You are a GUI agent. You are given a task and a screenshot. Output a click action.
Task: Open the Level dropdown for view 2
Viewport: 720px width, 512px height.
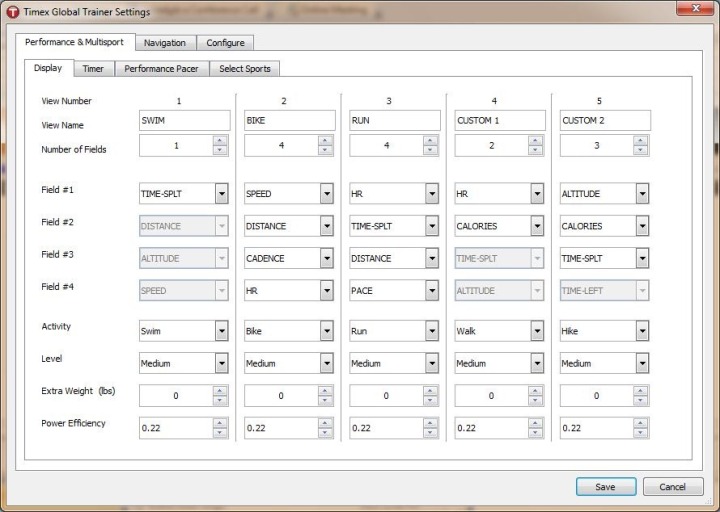click(327, 363)
